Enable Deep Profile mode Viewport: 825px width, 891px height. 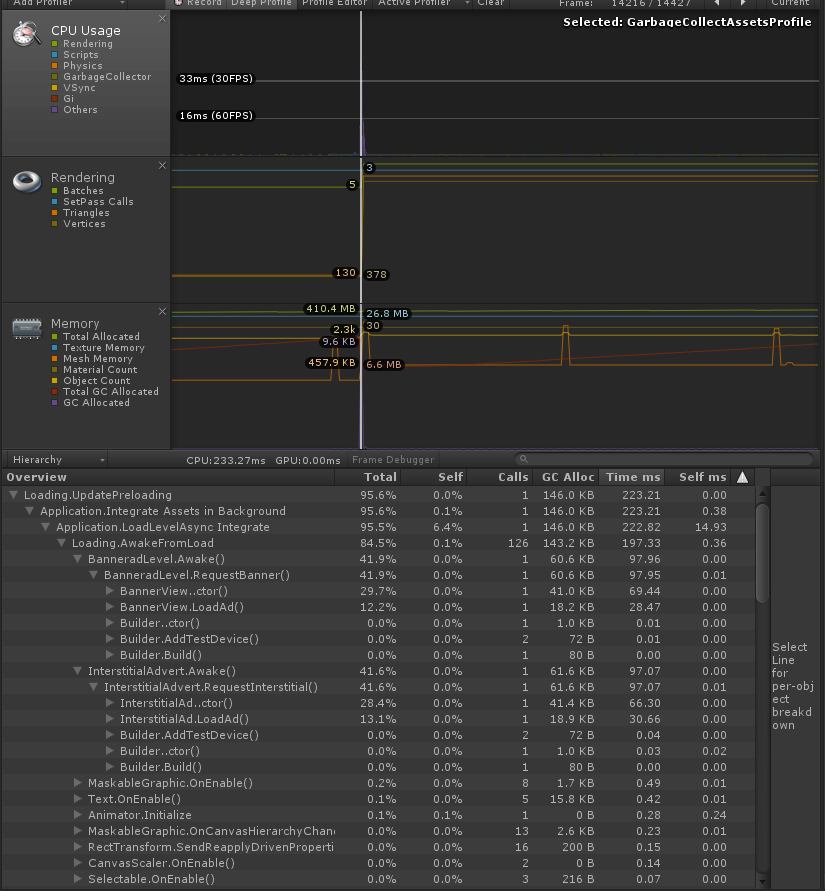[262, 3]
